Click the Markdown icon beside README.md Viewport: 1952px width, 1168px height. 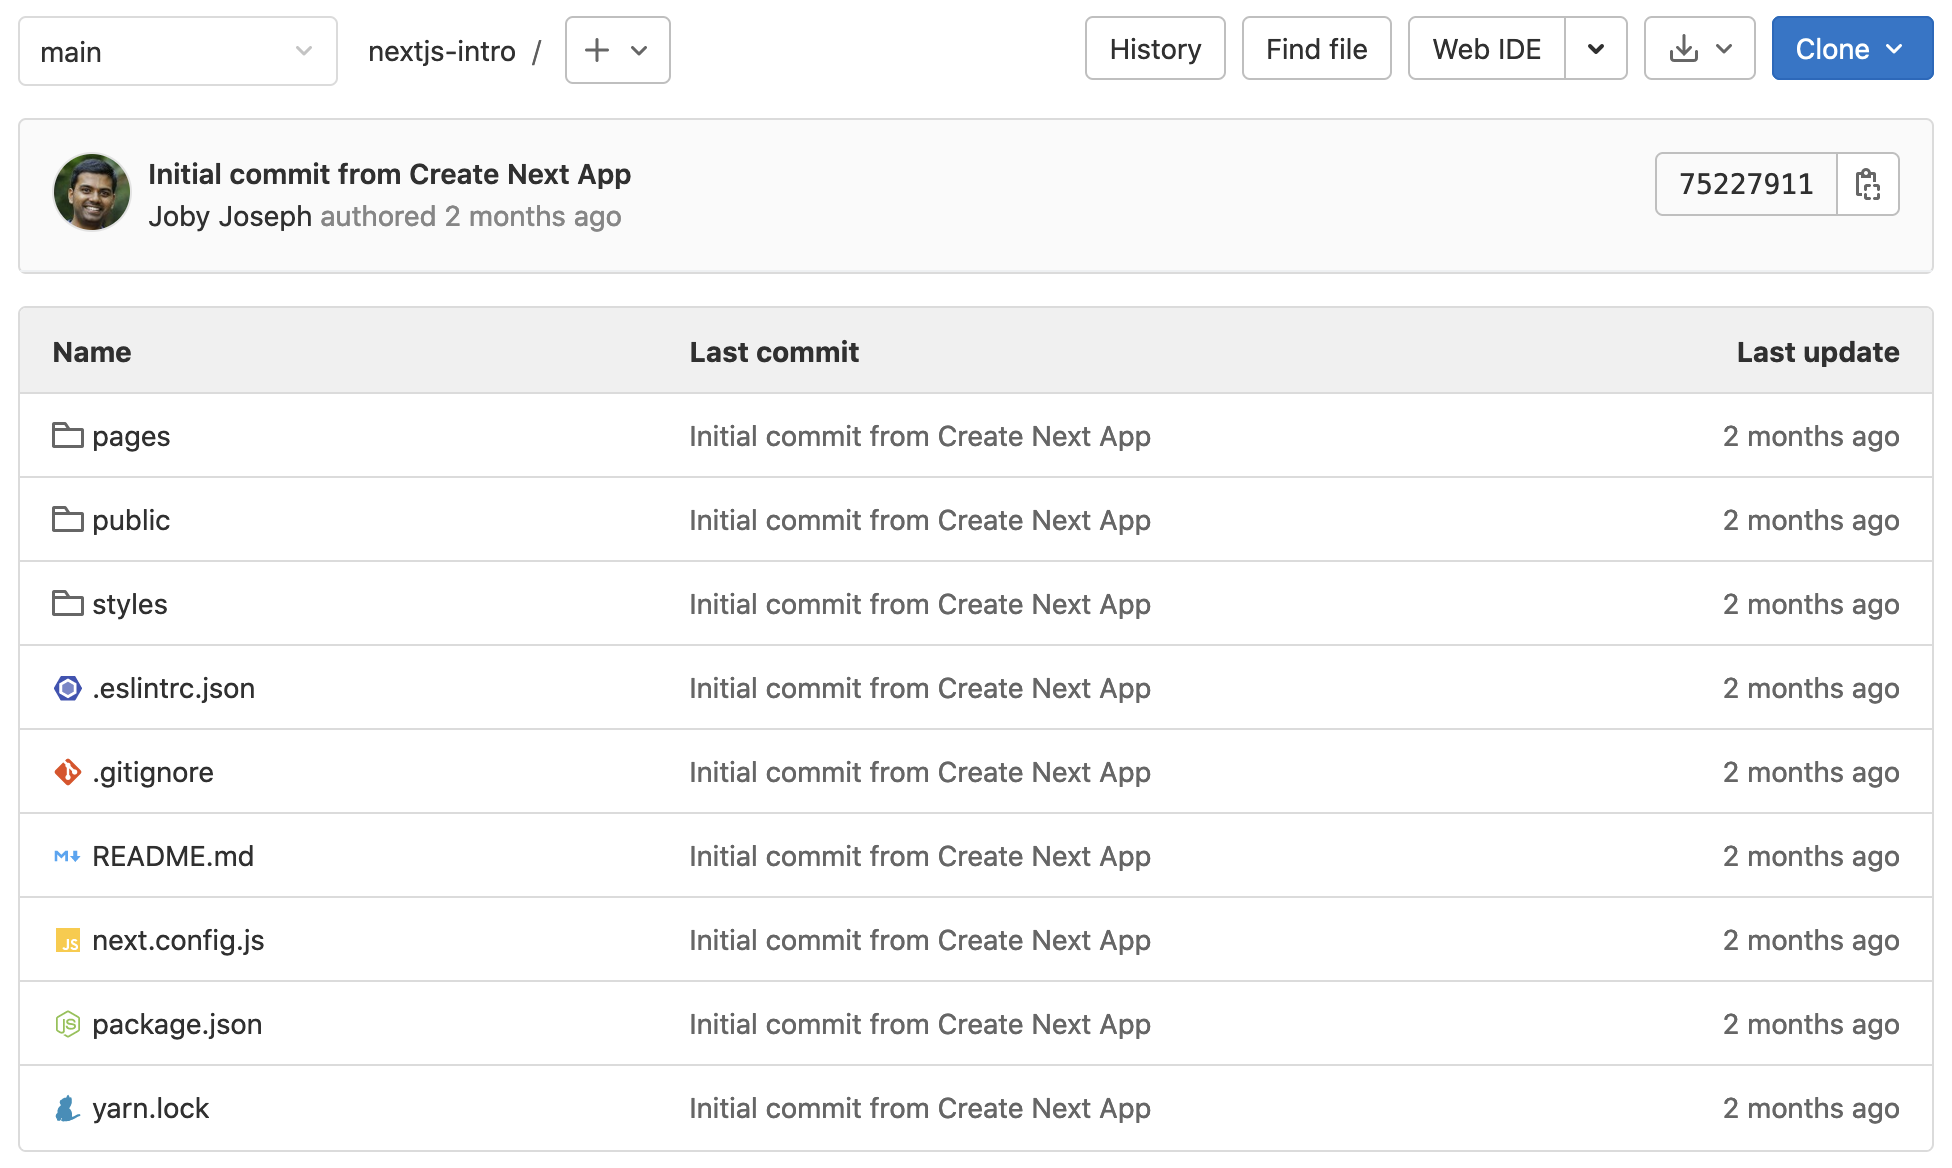66,856
